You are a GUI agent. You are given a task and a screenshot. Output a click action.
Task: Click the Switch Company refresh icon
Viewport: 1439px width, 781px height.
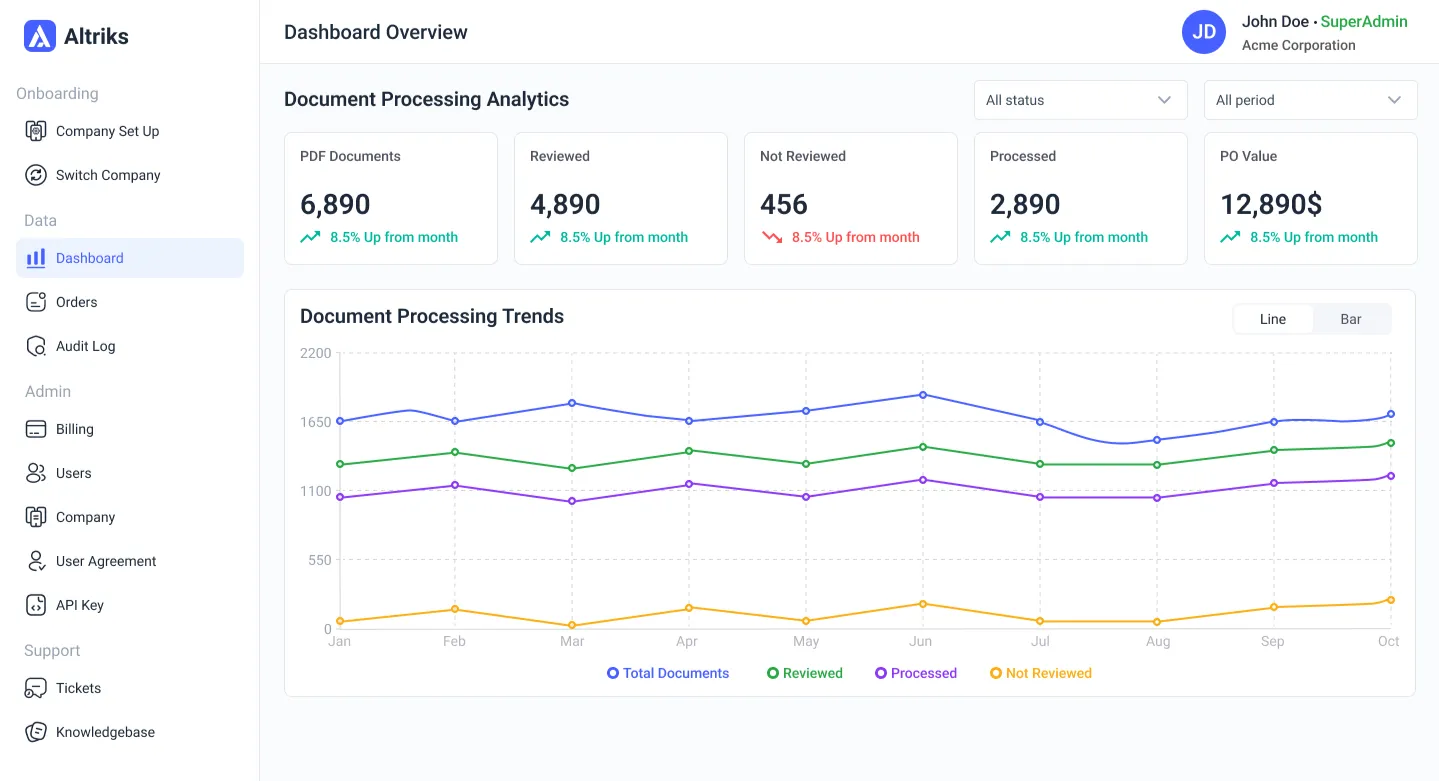36,175
